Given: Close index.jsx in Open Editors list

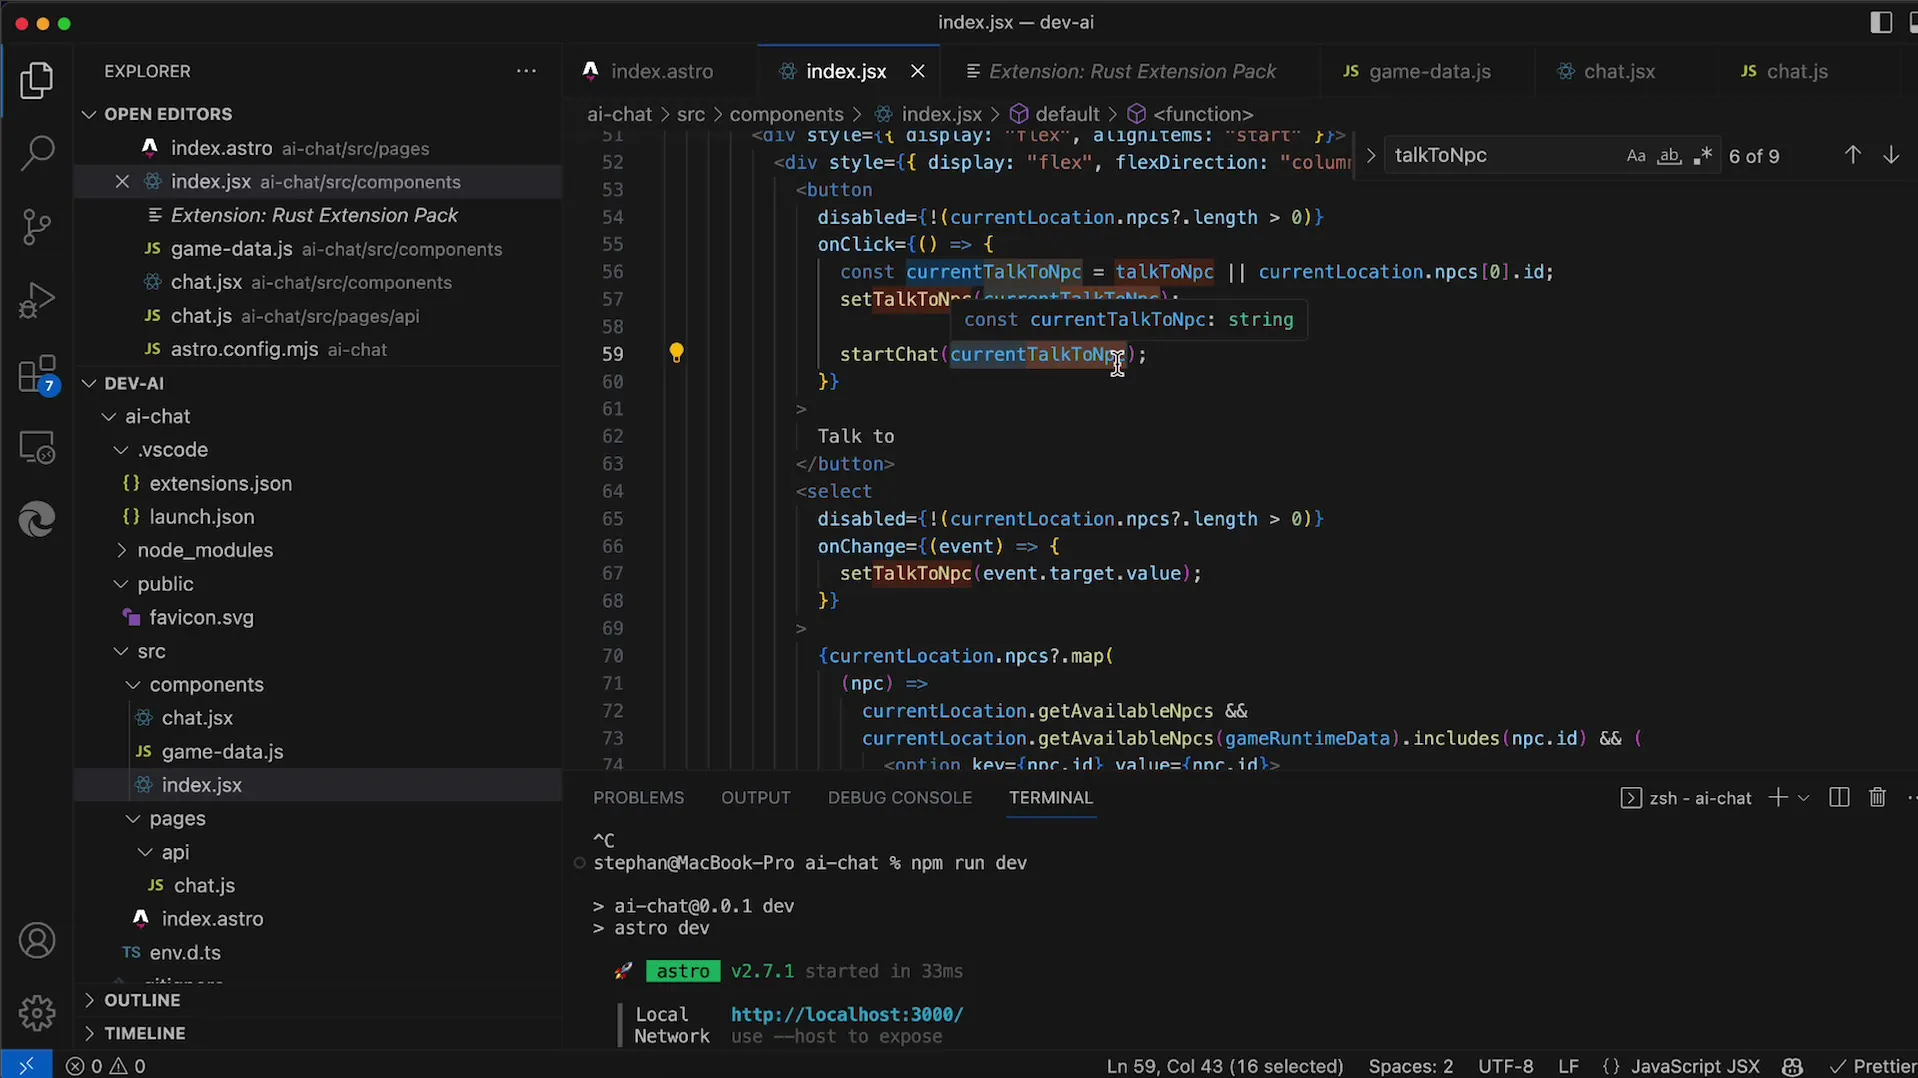Looking at the screenshot, I should coord(122,181).
